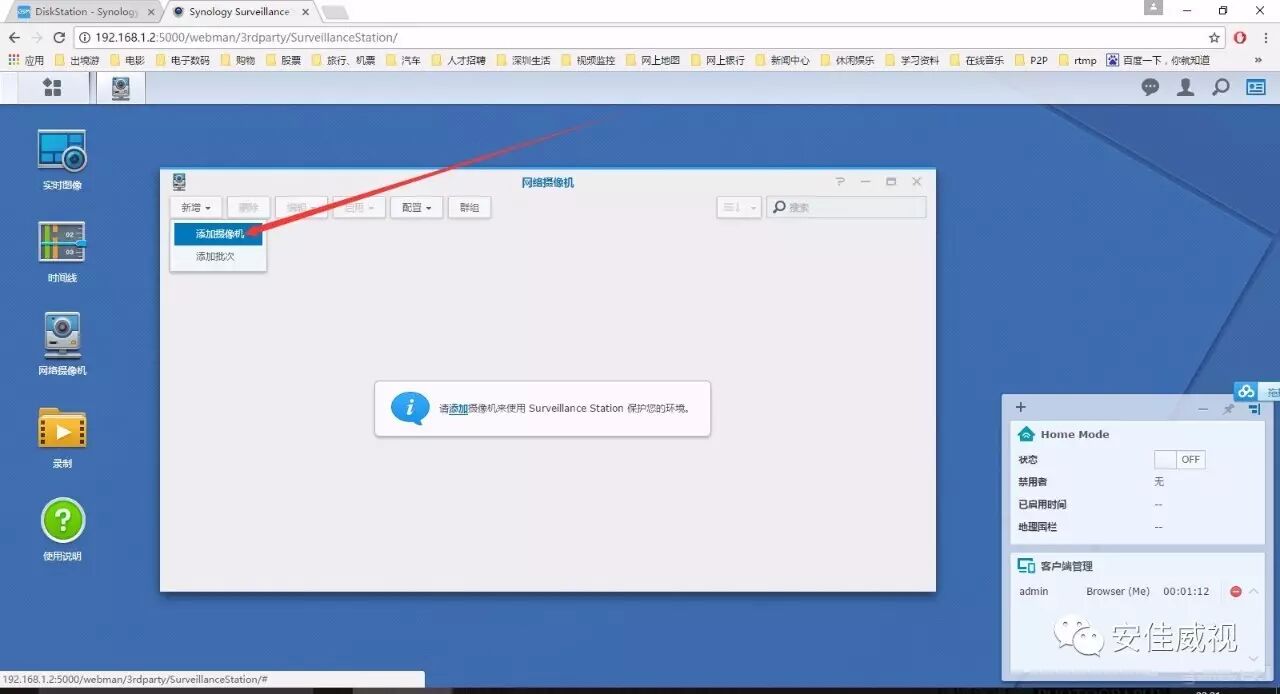Bookmark this page with the star icon
Viewport: 1280px width, 694px height.
(1214, 37)
